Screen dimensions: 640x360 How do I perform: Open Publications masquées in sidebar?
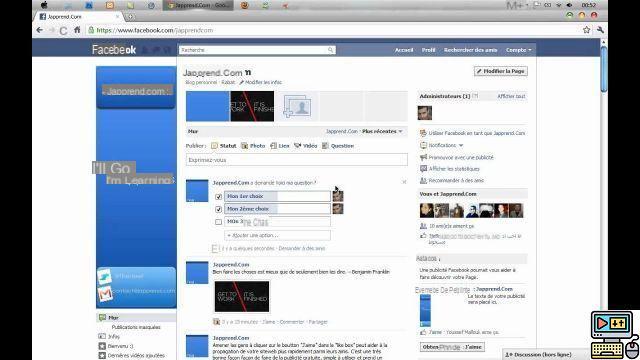pyautogui.click(x=136, y=327)
